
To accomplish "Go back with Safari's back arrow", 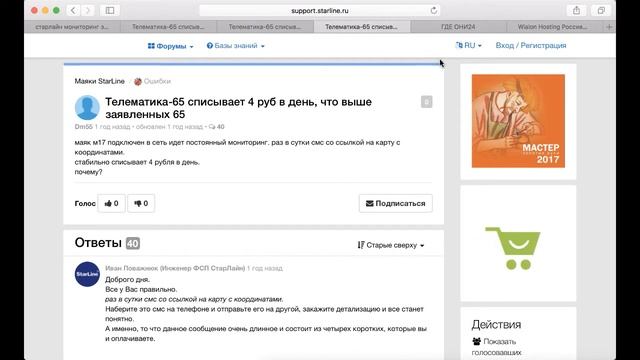I will pyautogui.click(x=73, y=11).
